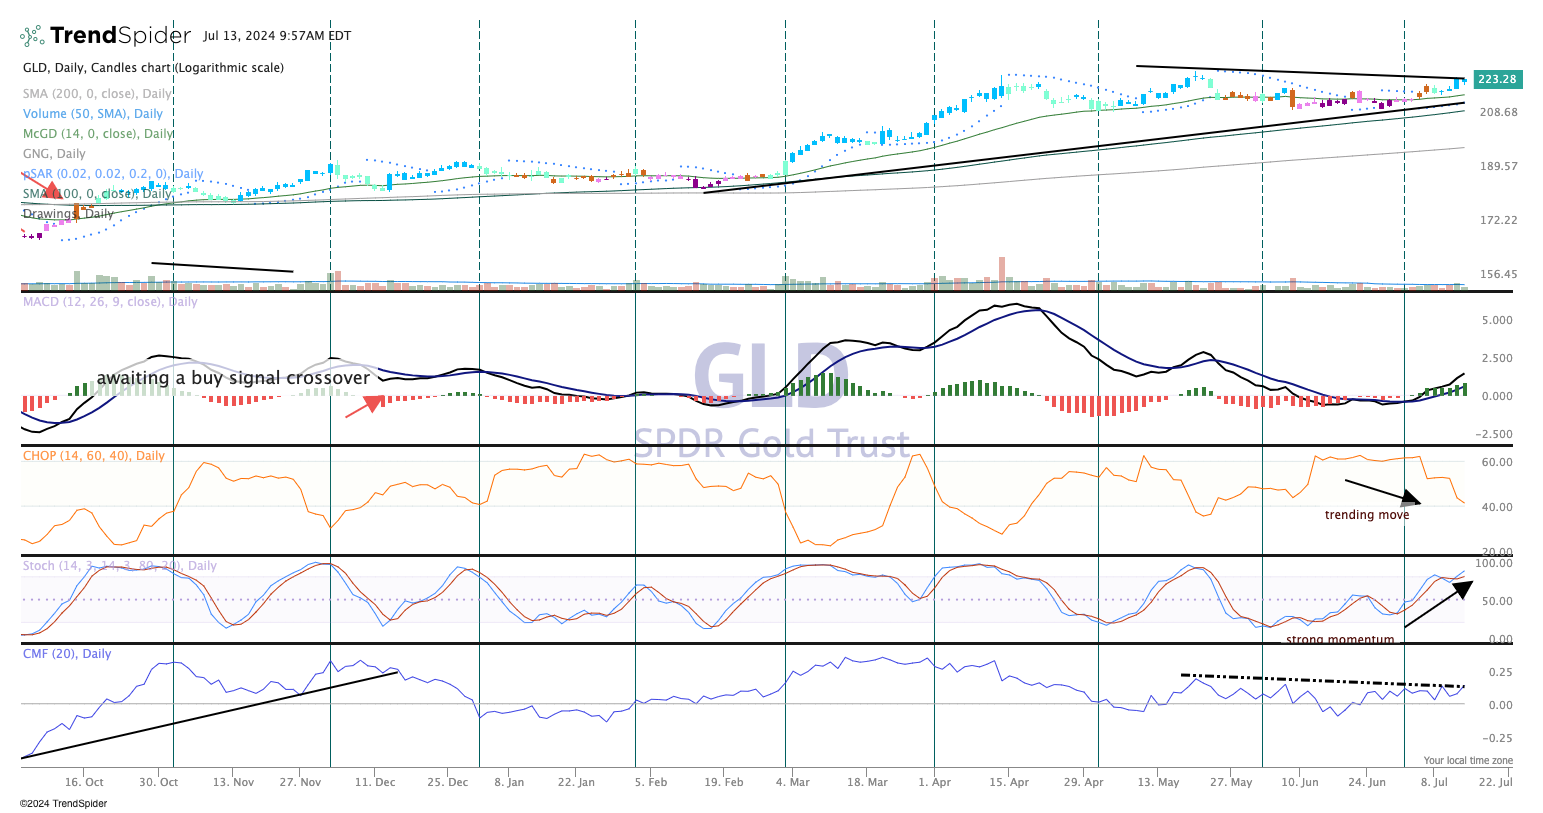Click the '22. Jul' date label
The image size is (1543, 813).
1495,782
